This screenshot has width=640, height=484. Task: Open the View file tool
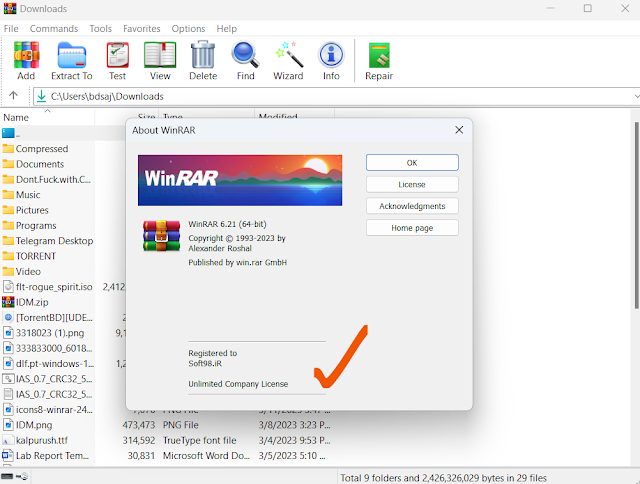coord(160,55)
